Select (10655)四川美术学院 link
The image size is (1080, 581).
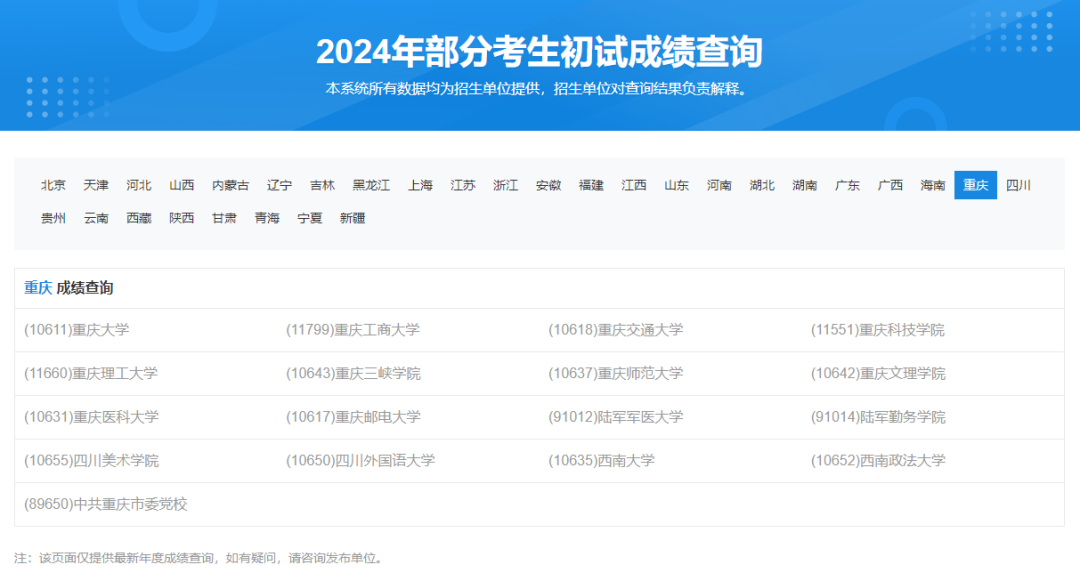92,461
